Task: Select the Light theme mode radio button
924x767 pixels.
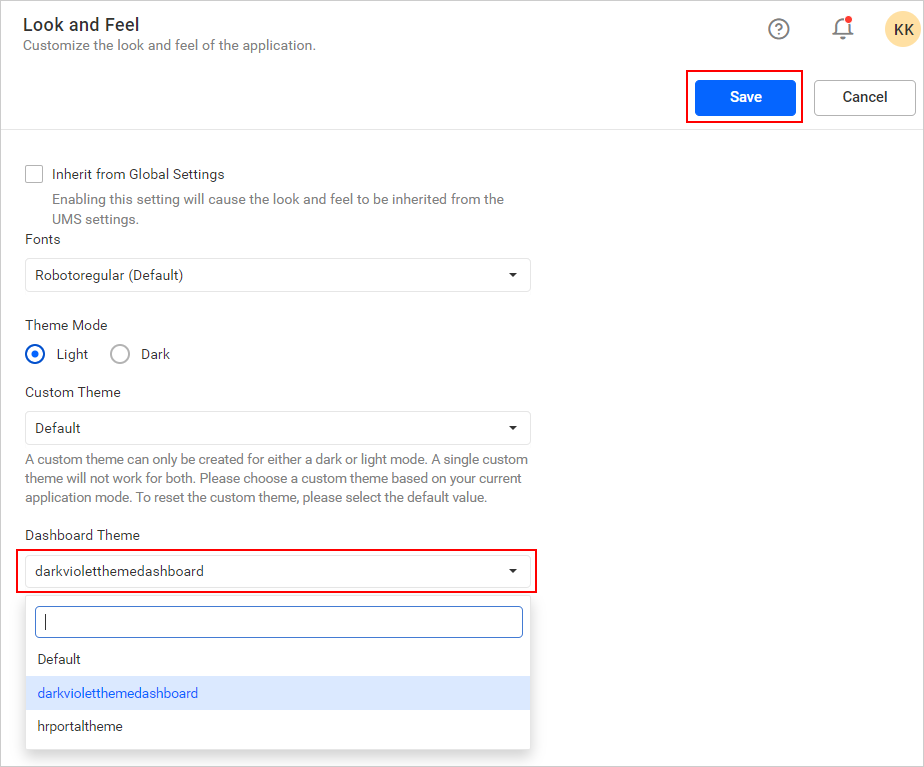Action: click(x=36, y=354)
